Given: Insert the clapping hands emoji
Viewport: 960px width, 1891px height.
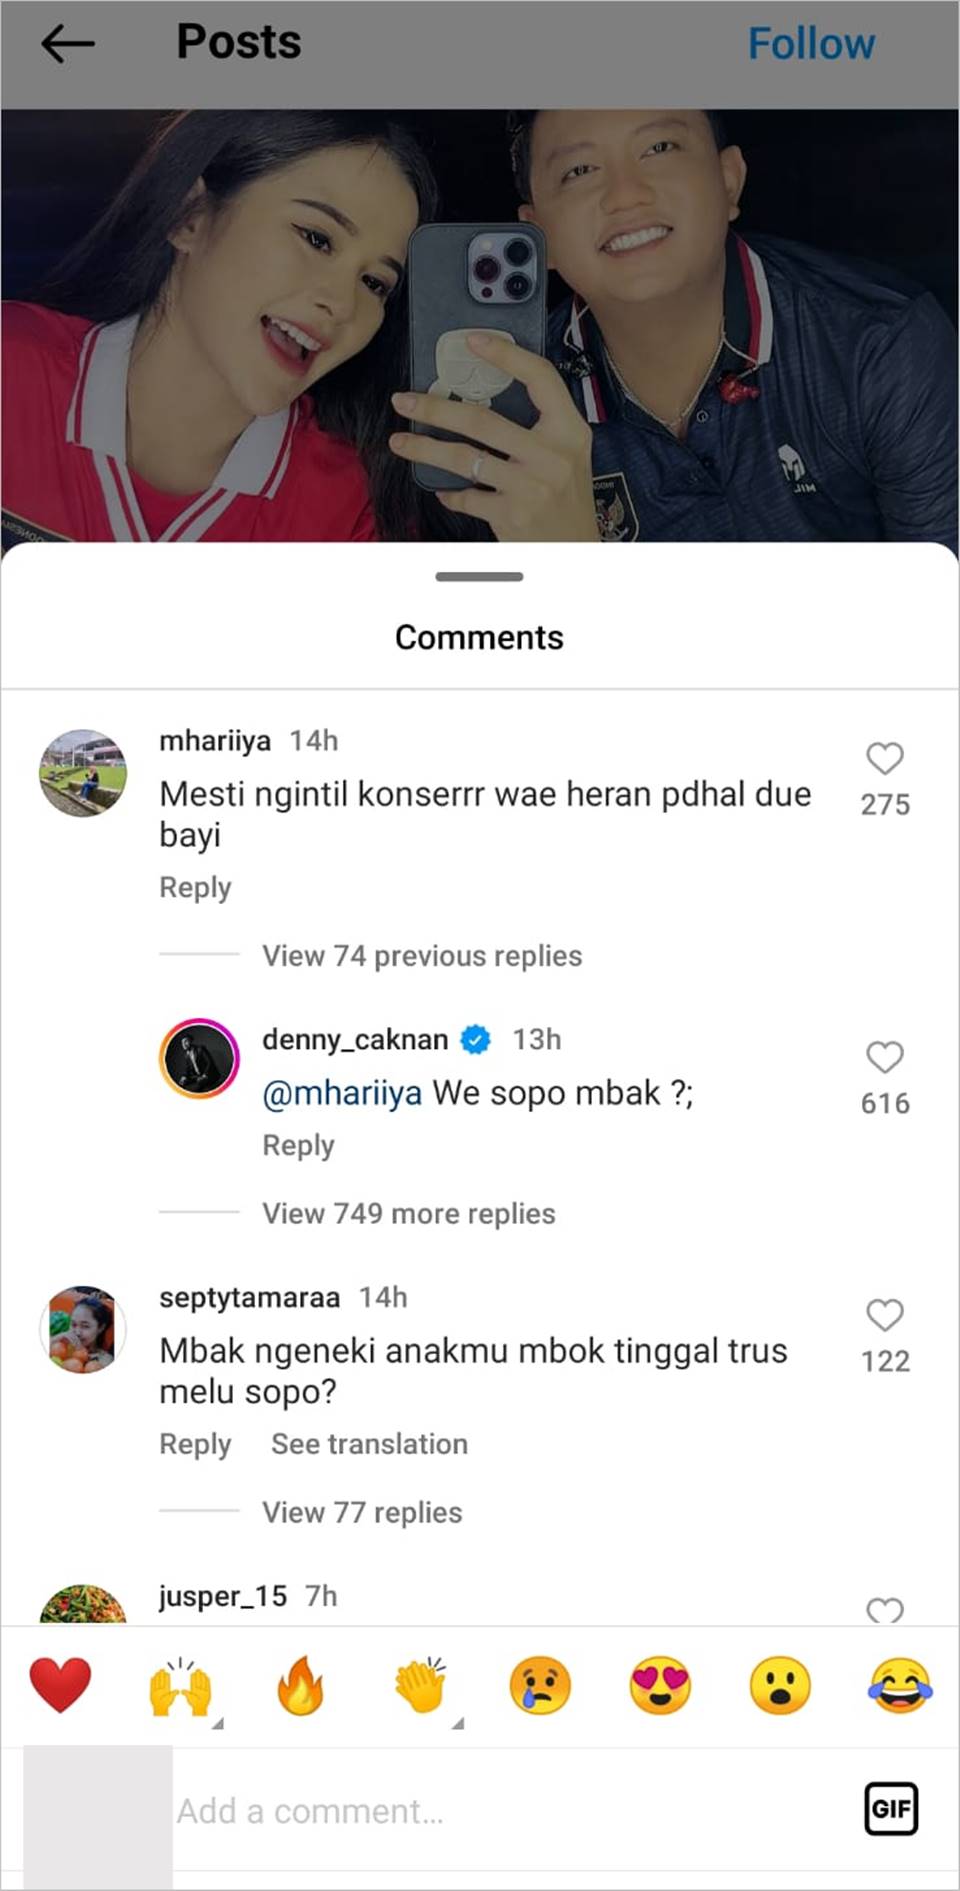Looking at the screenshot, I should (421, 1686).
